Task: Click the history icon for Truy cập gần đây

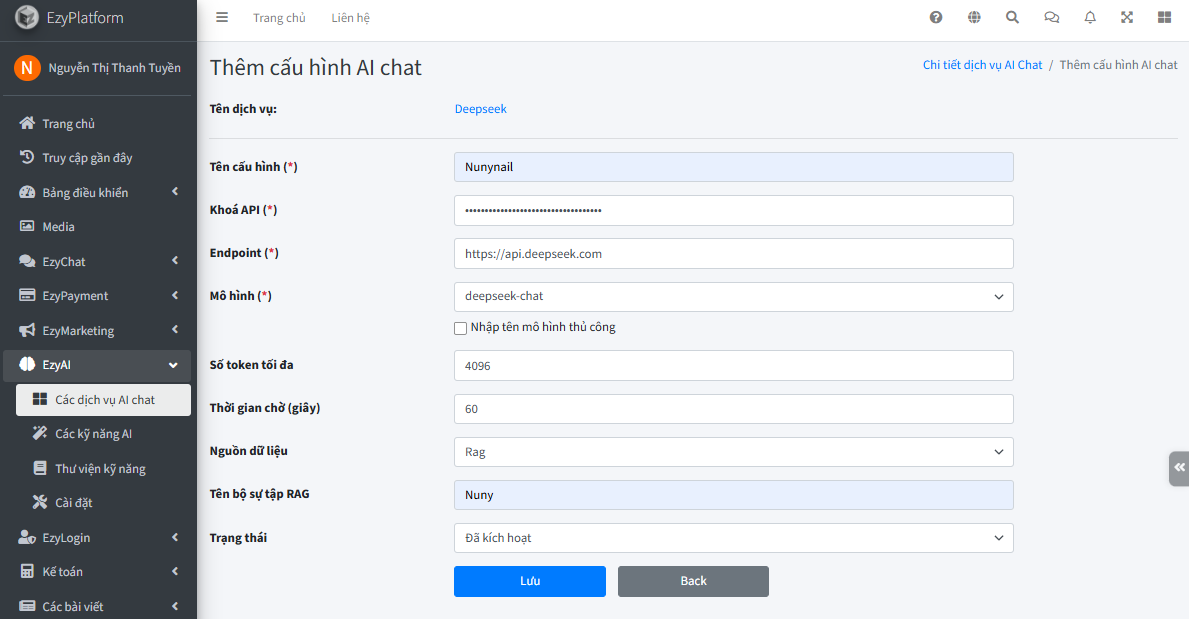Action: [x=27, y=157]
